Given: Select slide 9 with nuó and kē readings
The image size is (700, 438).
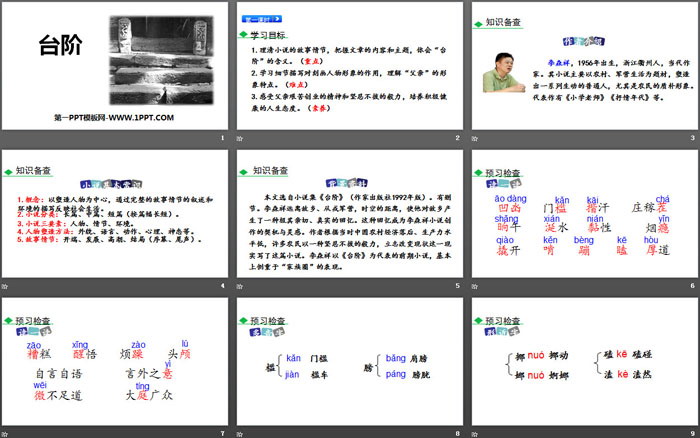Looking at the screenshot, I should pos(585,362).
